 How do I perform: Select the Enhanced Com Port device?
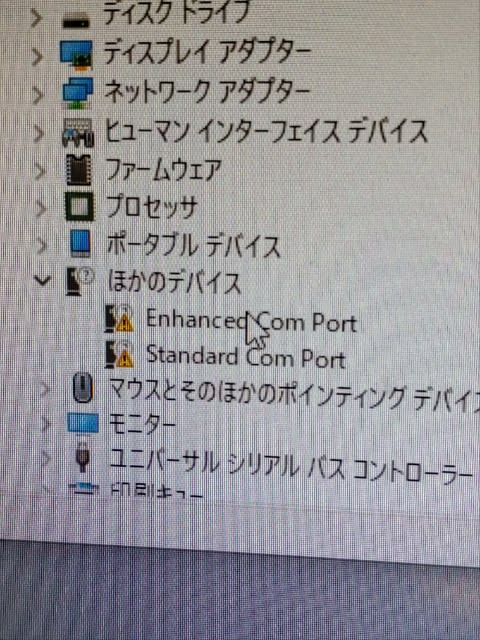tap(251, 321)
